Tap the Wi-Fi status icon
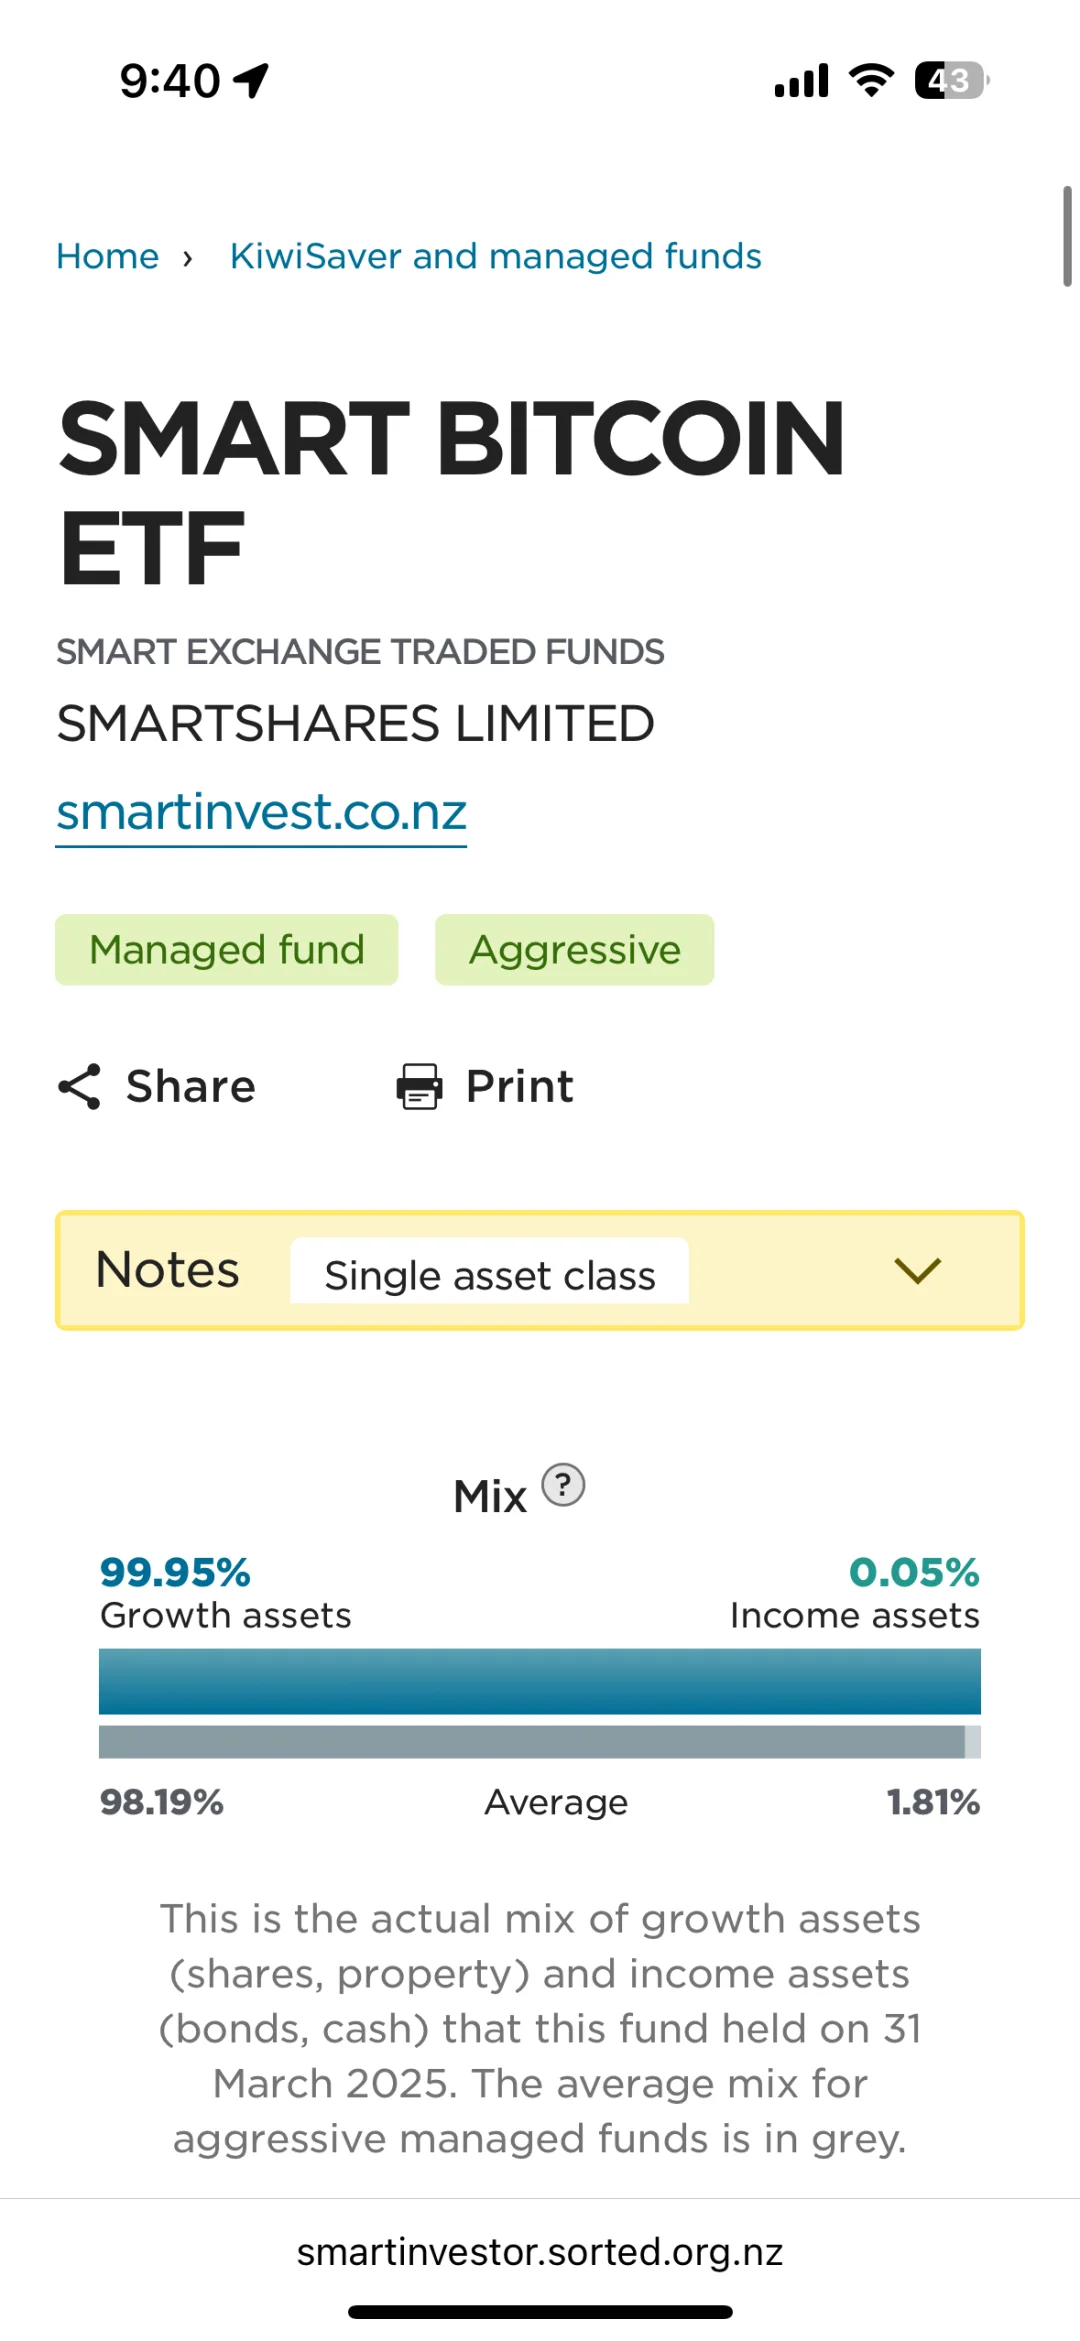This screenshot has width=1080, height=2341. 871,80
